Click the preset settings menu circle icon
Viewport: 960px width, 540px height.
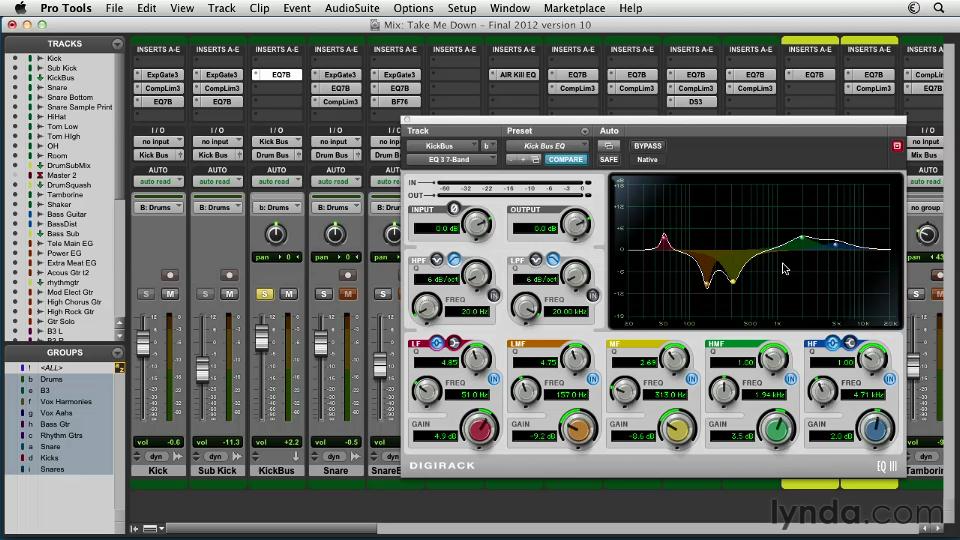pyautogui.click(x=585, y=131)
